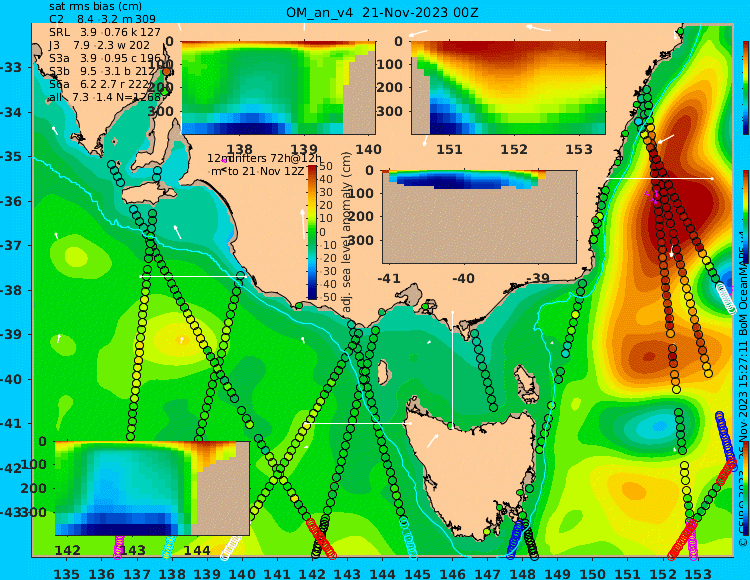This screenshot has width=750, height=580.
Task: Click the 'adj. sea level anomaly (cm)' label
Action: point(347,232)
